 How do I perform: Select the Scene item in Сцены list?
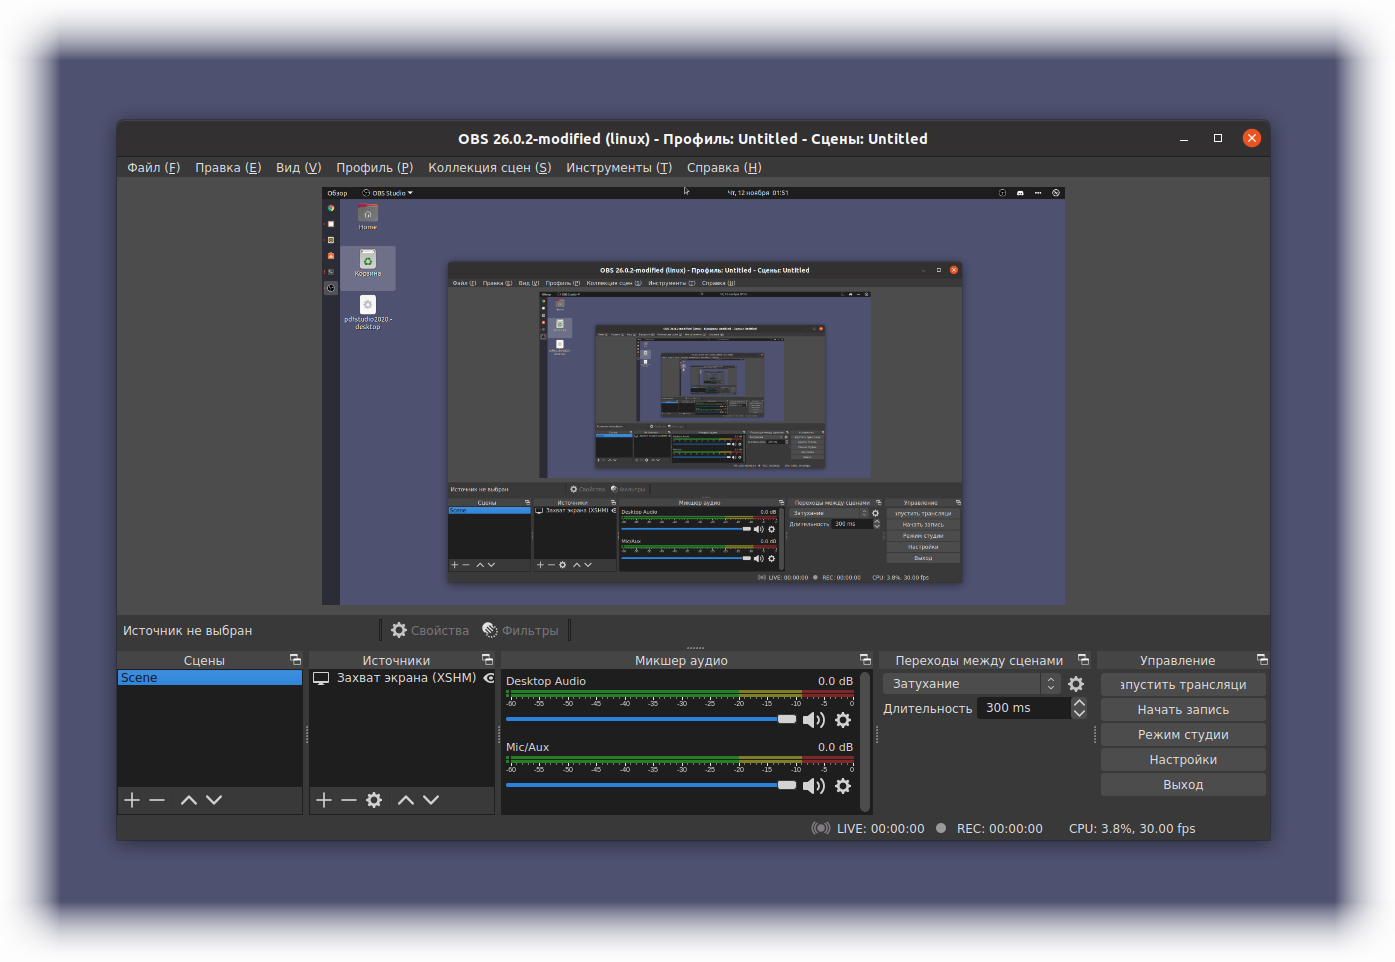[210, 678]
